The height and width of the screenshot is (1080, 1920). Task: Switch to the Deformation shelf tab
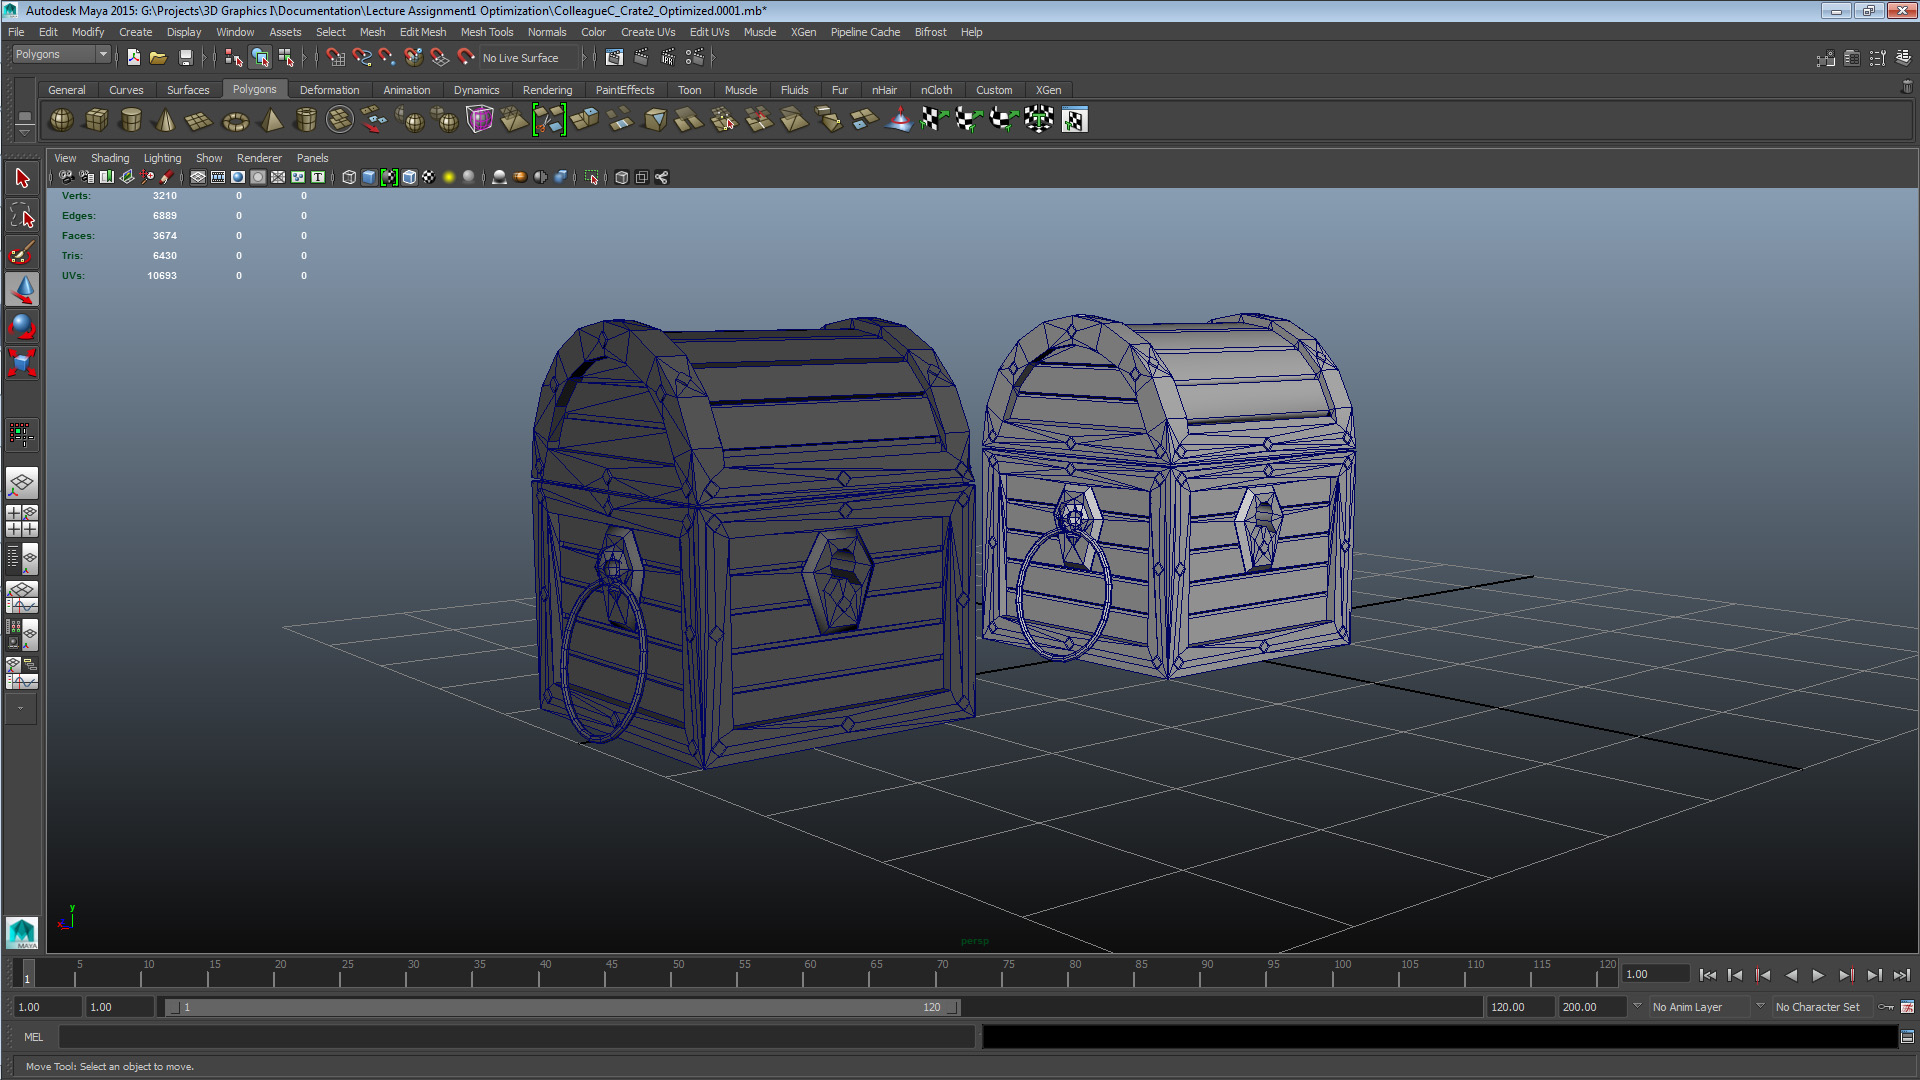tap(329, 90)
